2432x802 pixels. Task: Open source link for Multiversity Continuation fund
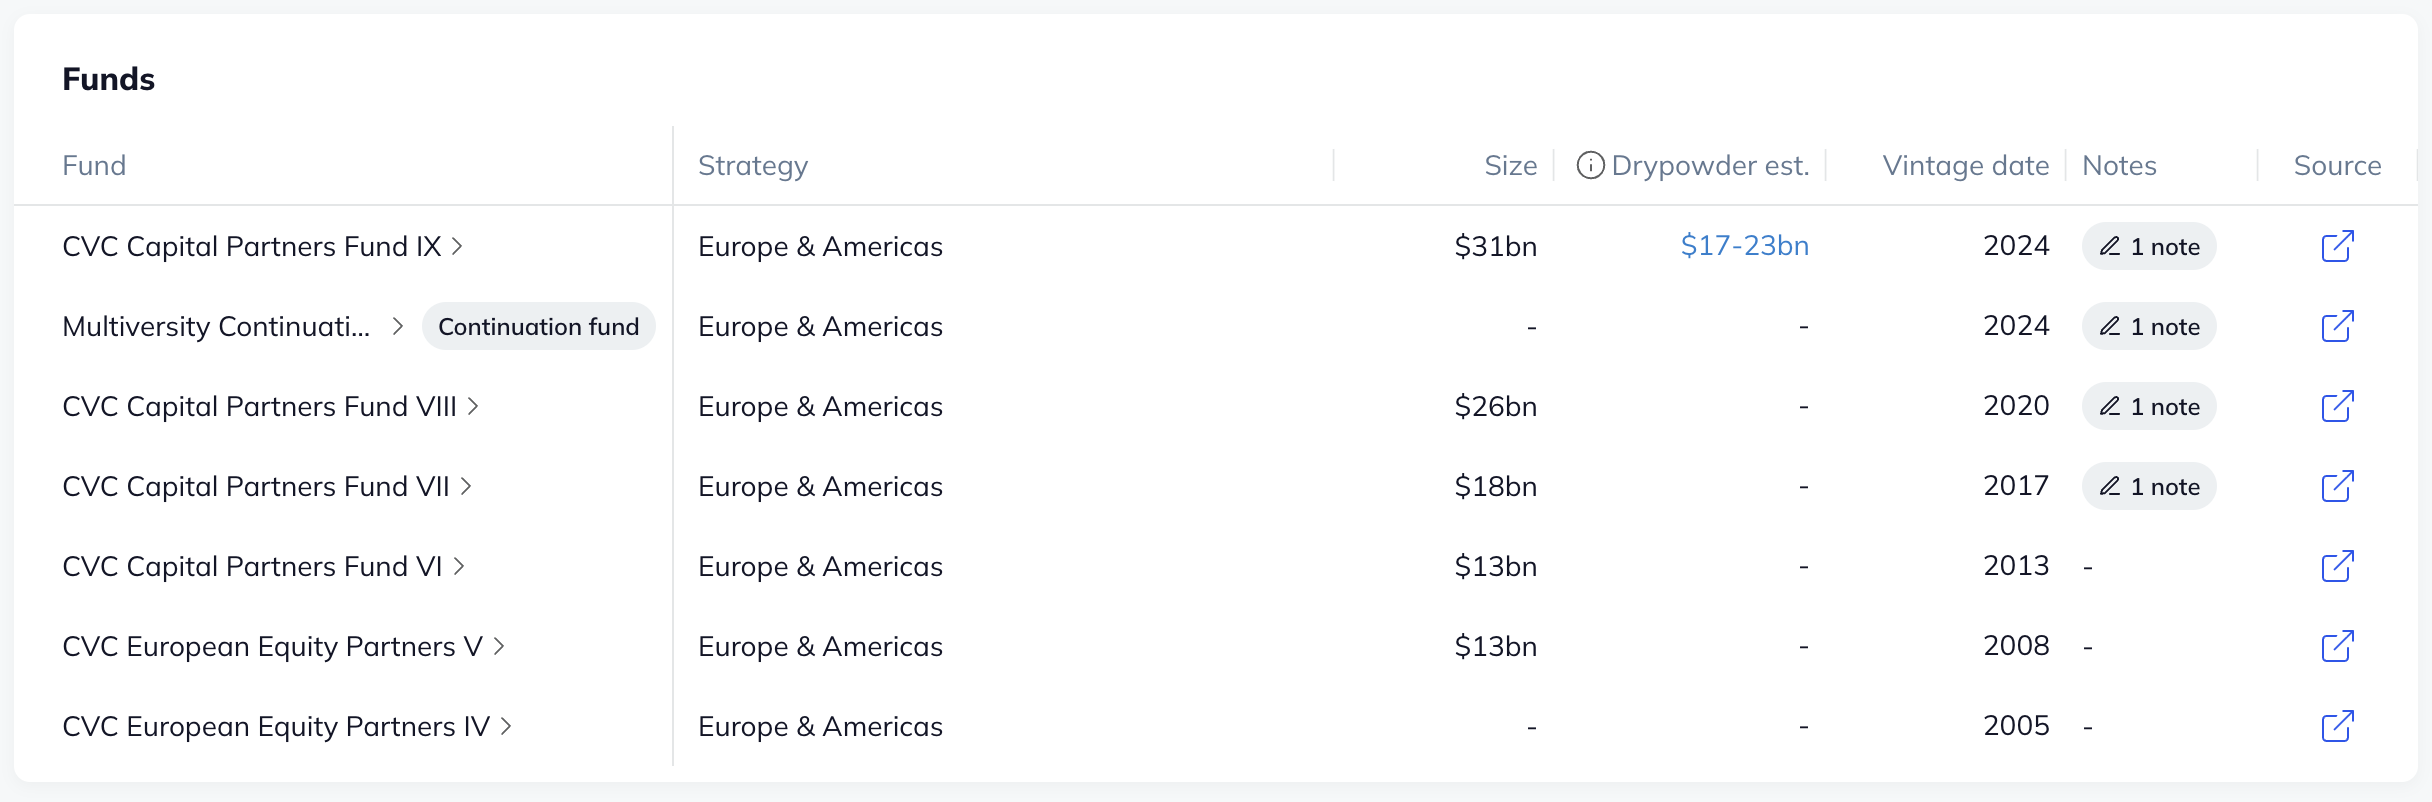click(2337, 326)
